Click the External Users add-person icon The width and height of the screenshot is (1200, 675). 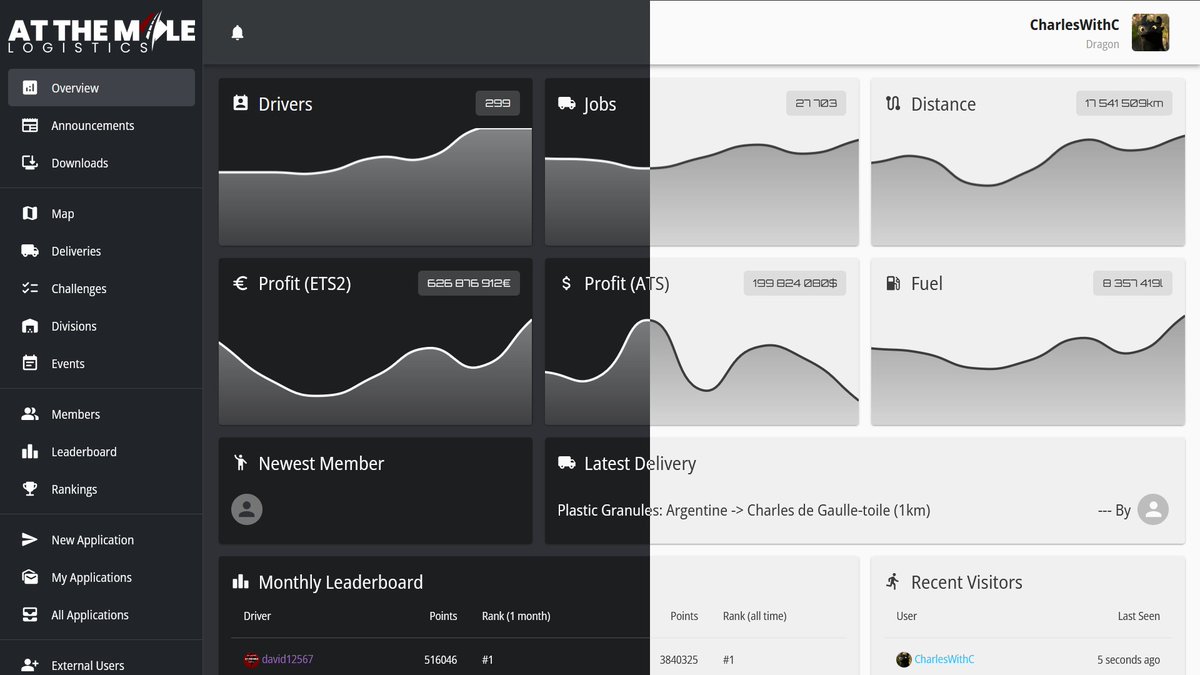point(30,665)
